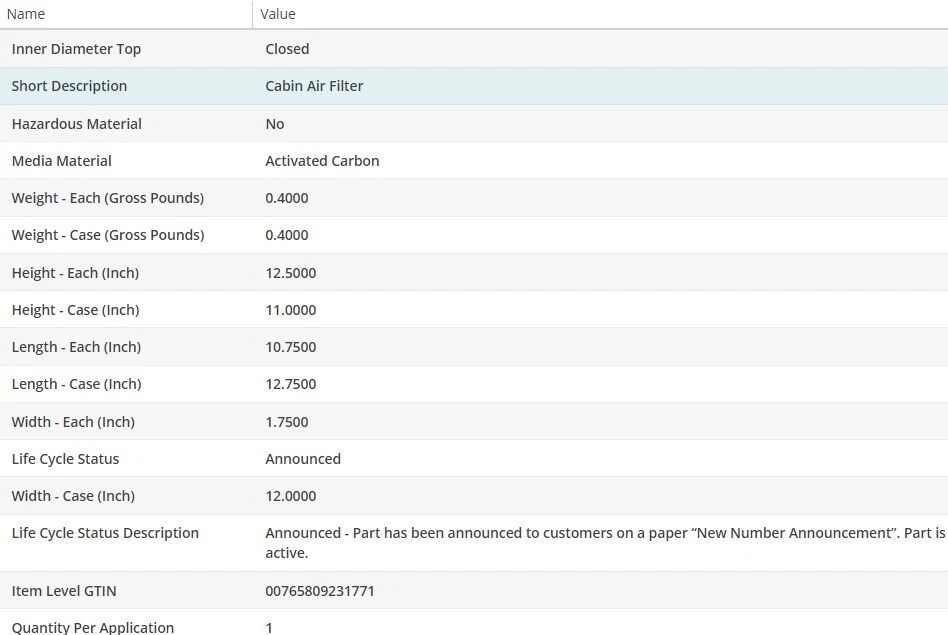Select the Short Description row
Viewport: 948px width, 635px height.
tap(69, 86)
